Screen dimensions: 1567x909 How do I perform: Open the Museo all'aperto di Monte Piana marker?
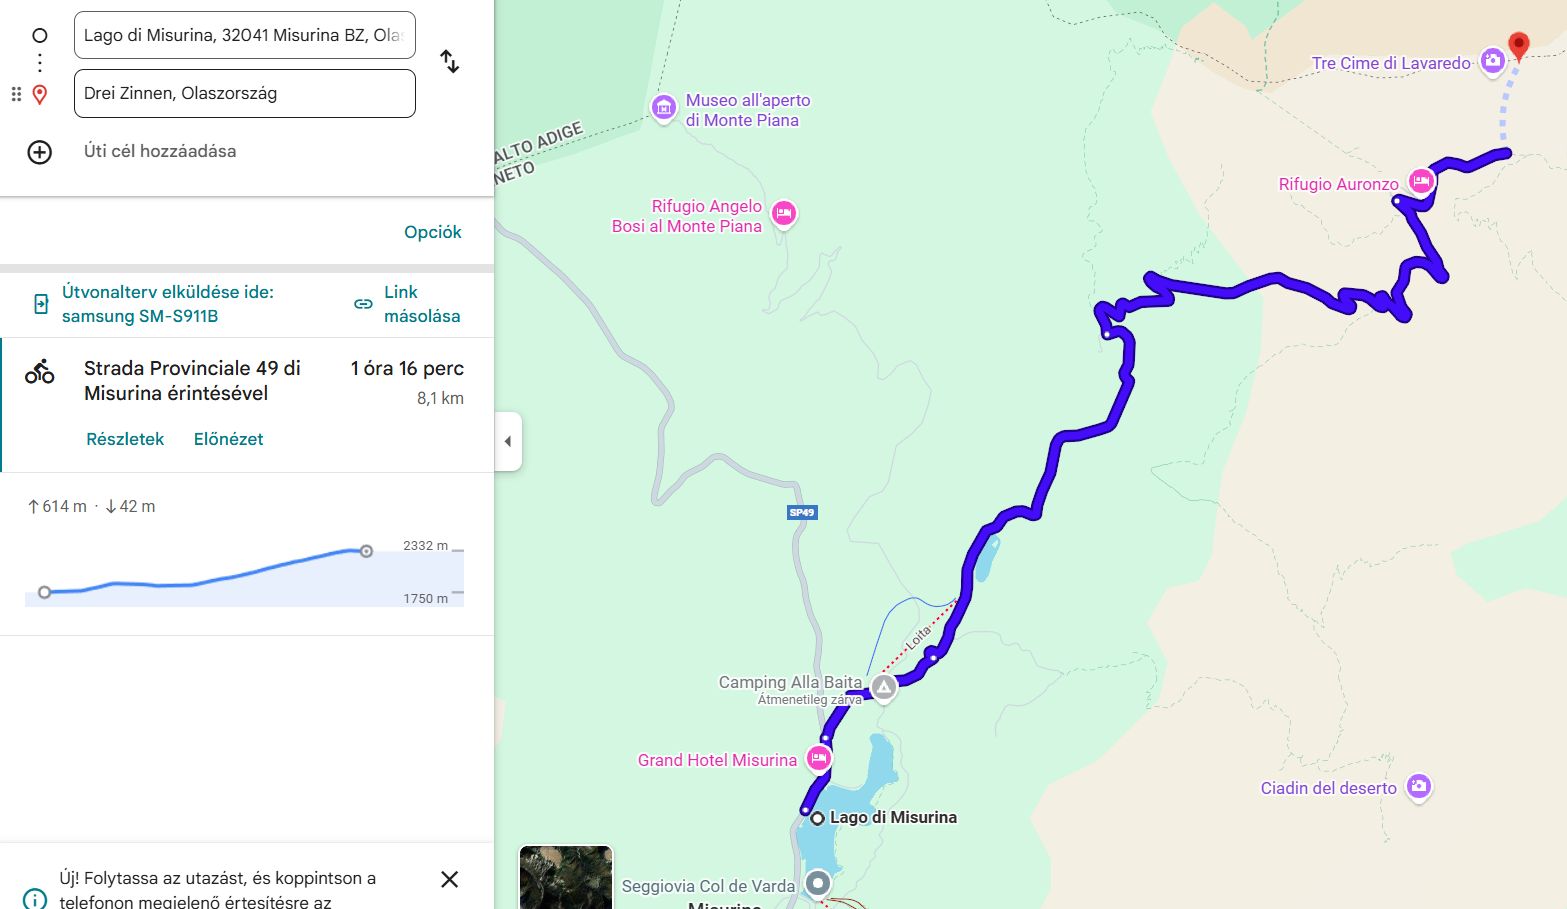tap(663, 107)
